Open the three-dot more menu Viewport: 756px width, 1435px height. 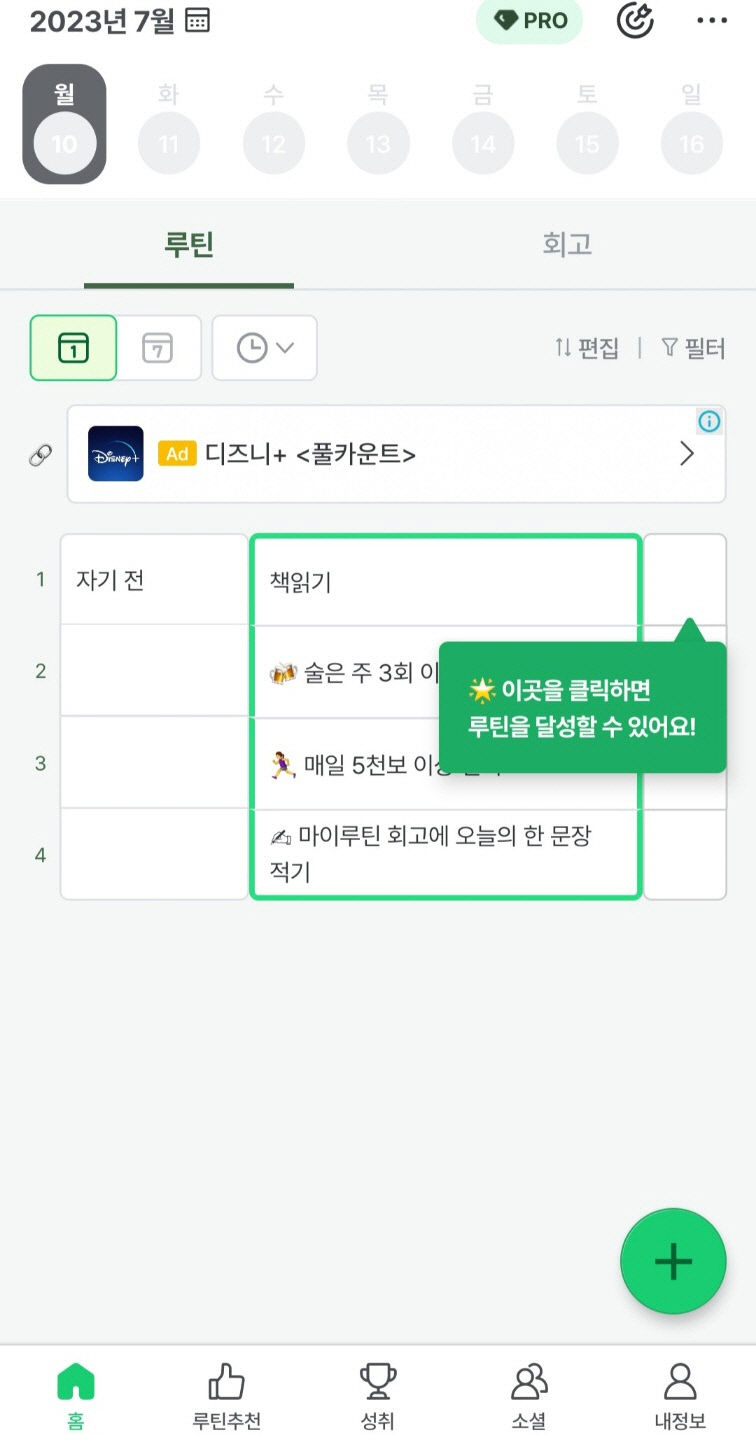pos(712,21)
